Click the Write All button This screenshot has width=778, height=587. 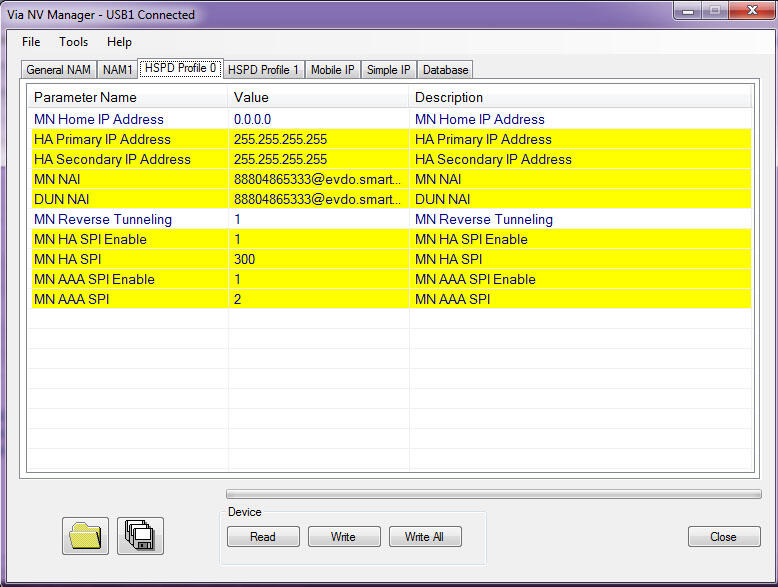(x=425, y=537)
